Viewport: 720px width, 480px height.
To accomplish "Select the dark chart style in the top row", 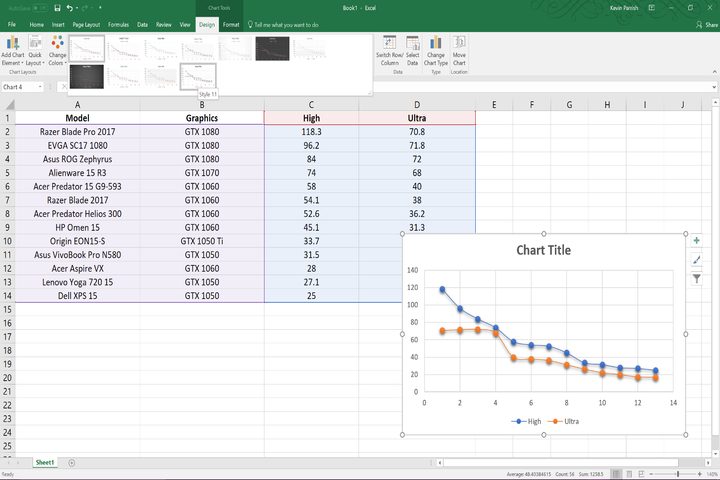I will (x=272, y=48).
